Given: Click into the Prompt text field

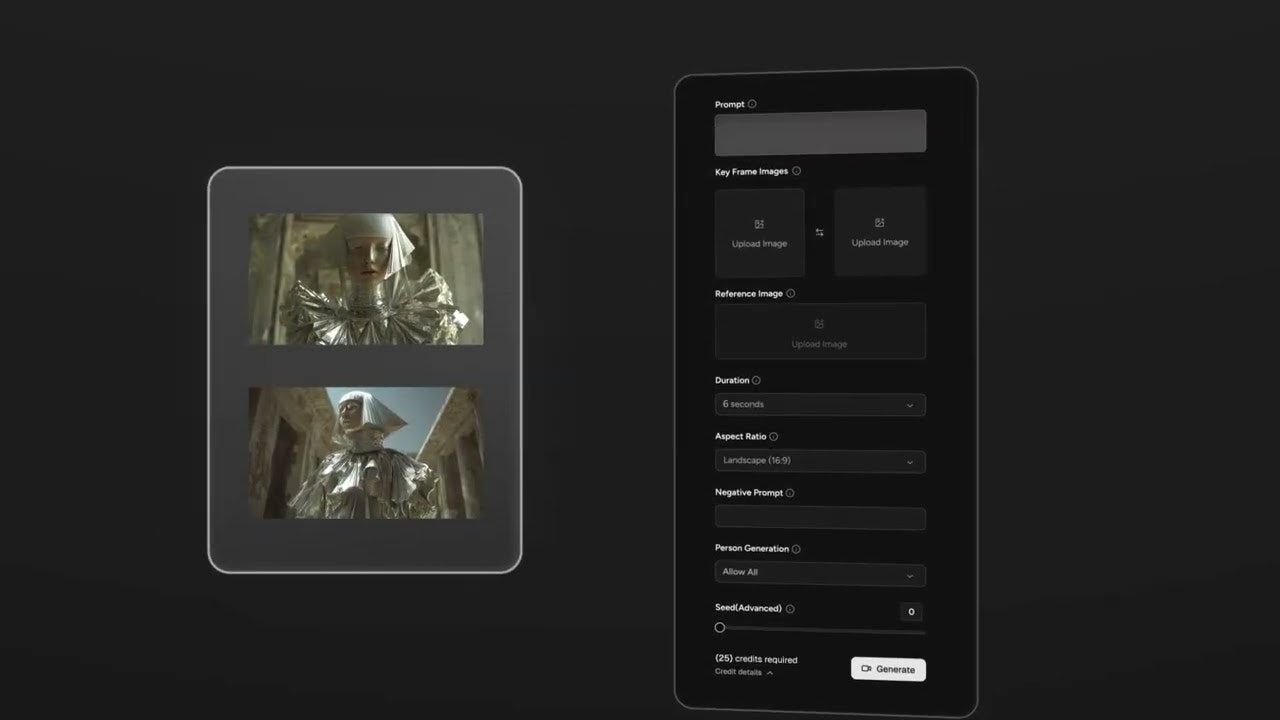Looking at the screenshot, I should pos(819,132).
